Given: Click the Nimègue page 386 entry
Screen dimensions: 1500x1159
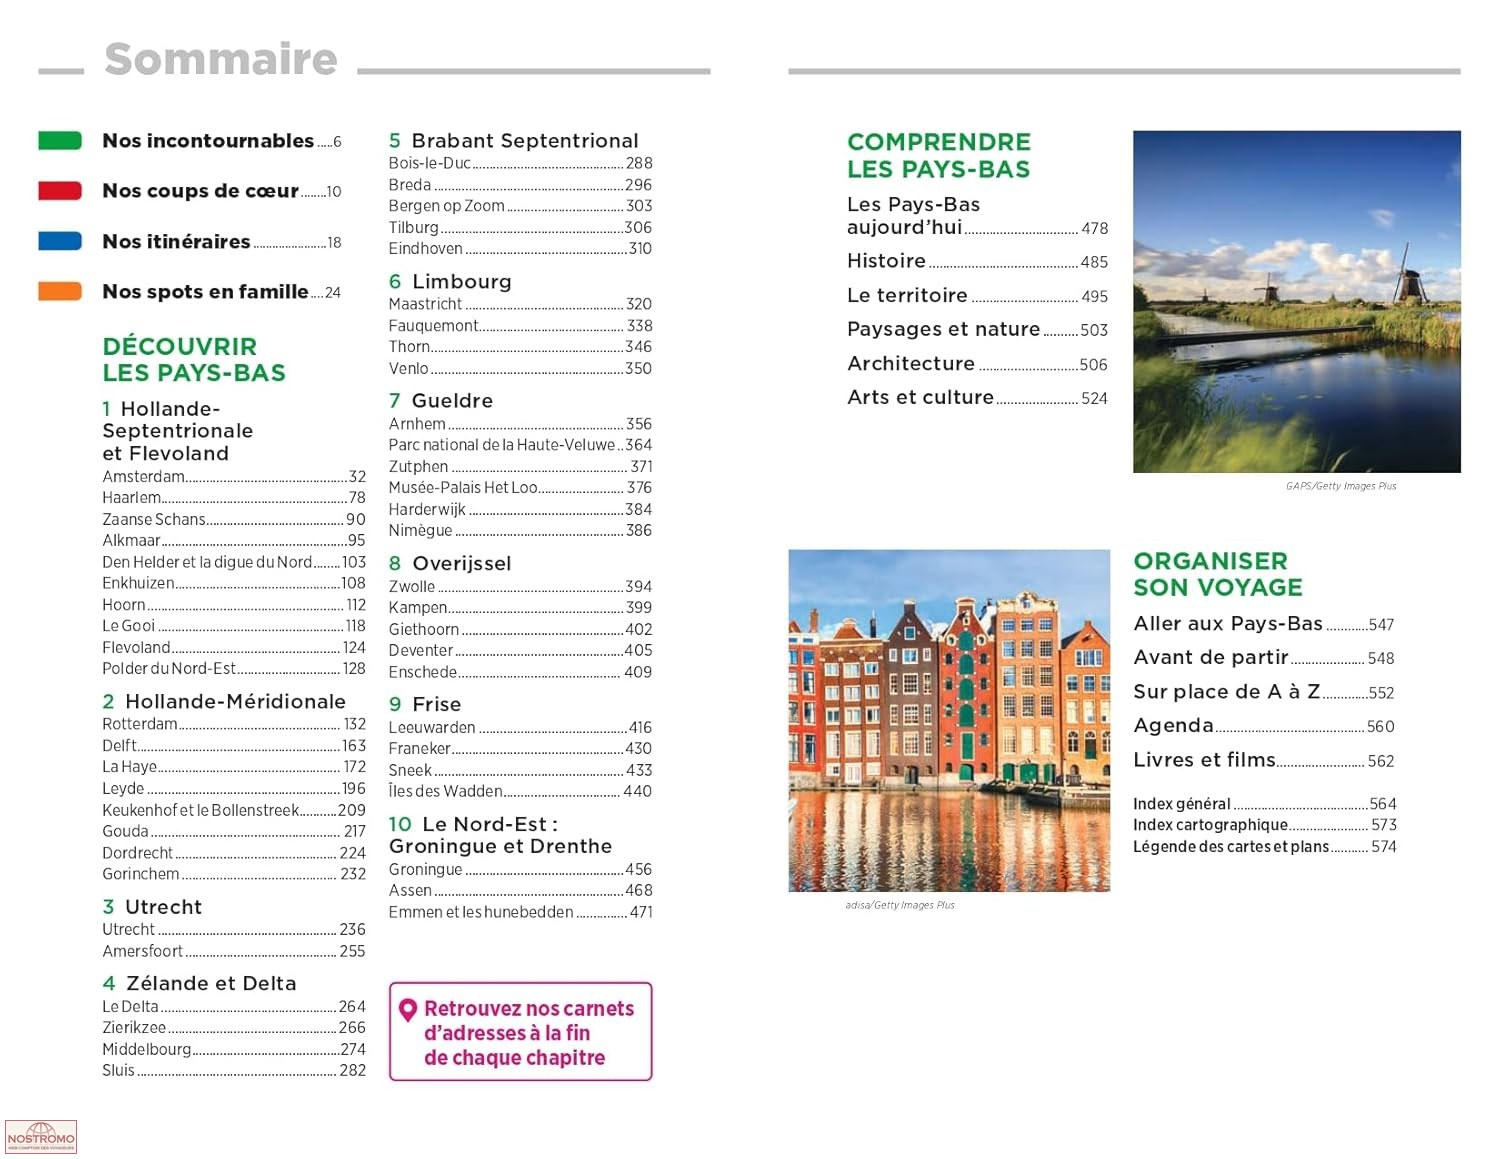Looking at the screenshot, I should (521, 531).
